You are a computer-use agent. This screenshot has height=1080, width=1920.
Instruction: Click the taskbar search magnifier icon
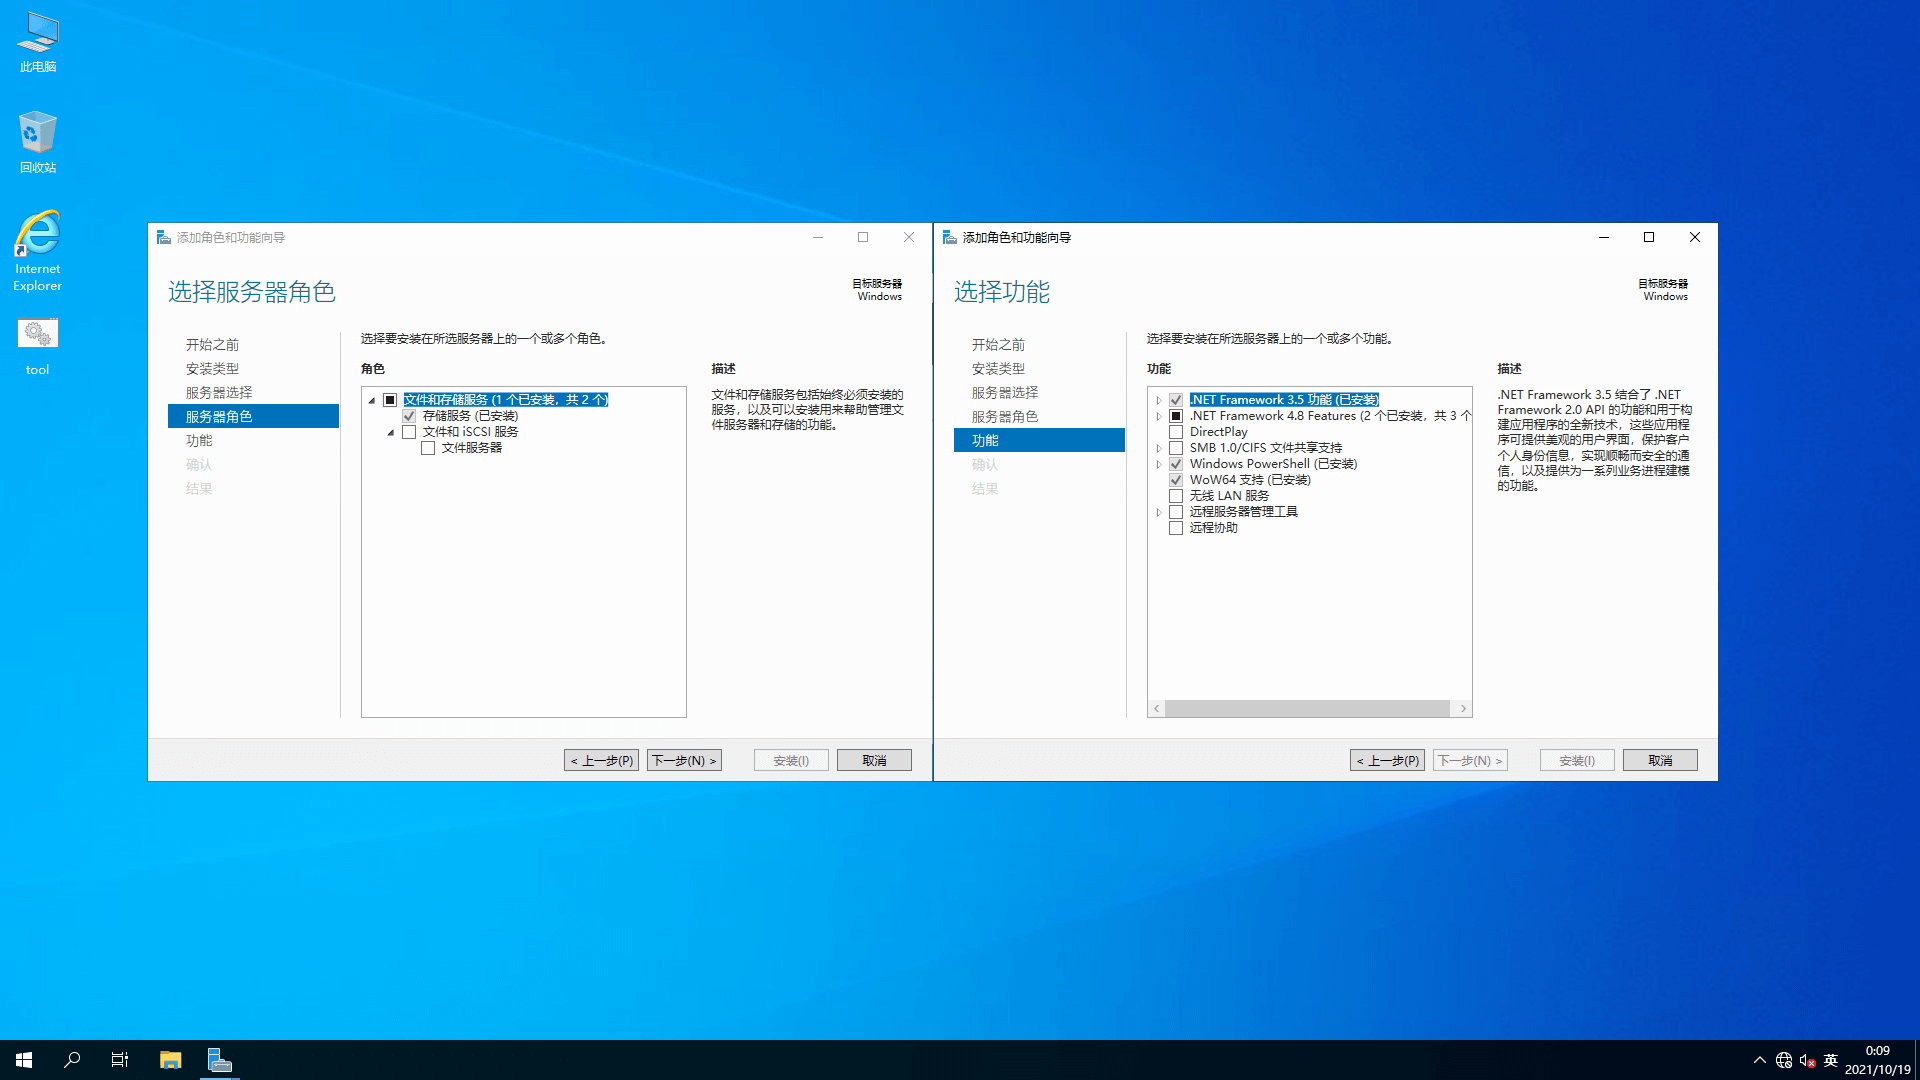click(72, 1060)
